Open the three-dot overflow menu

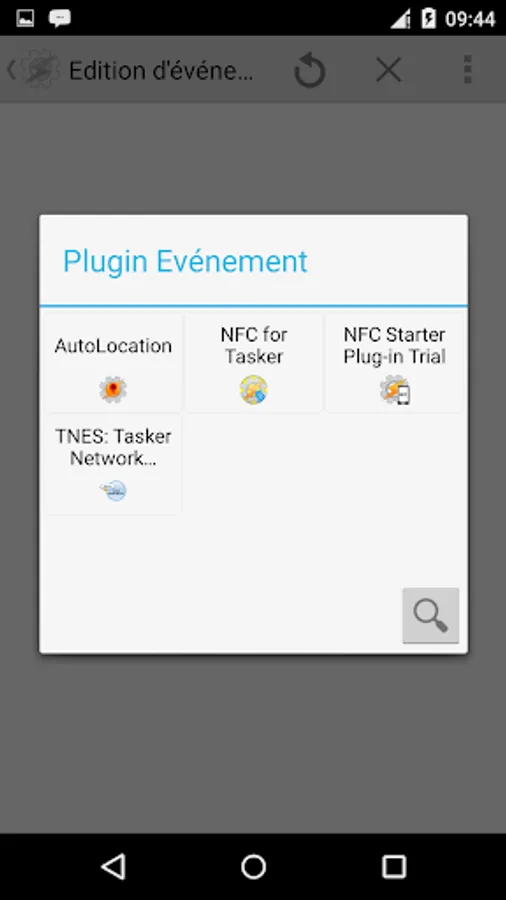pos(468,70)
